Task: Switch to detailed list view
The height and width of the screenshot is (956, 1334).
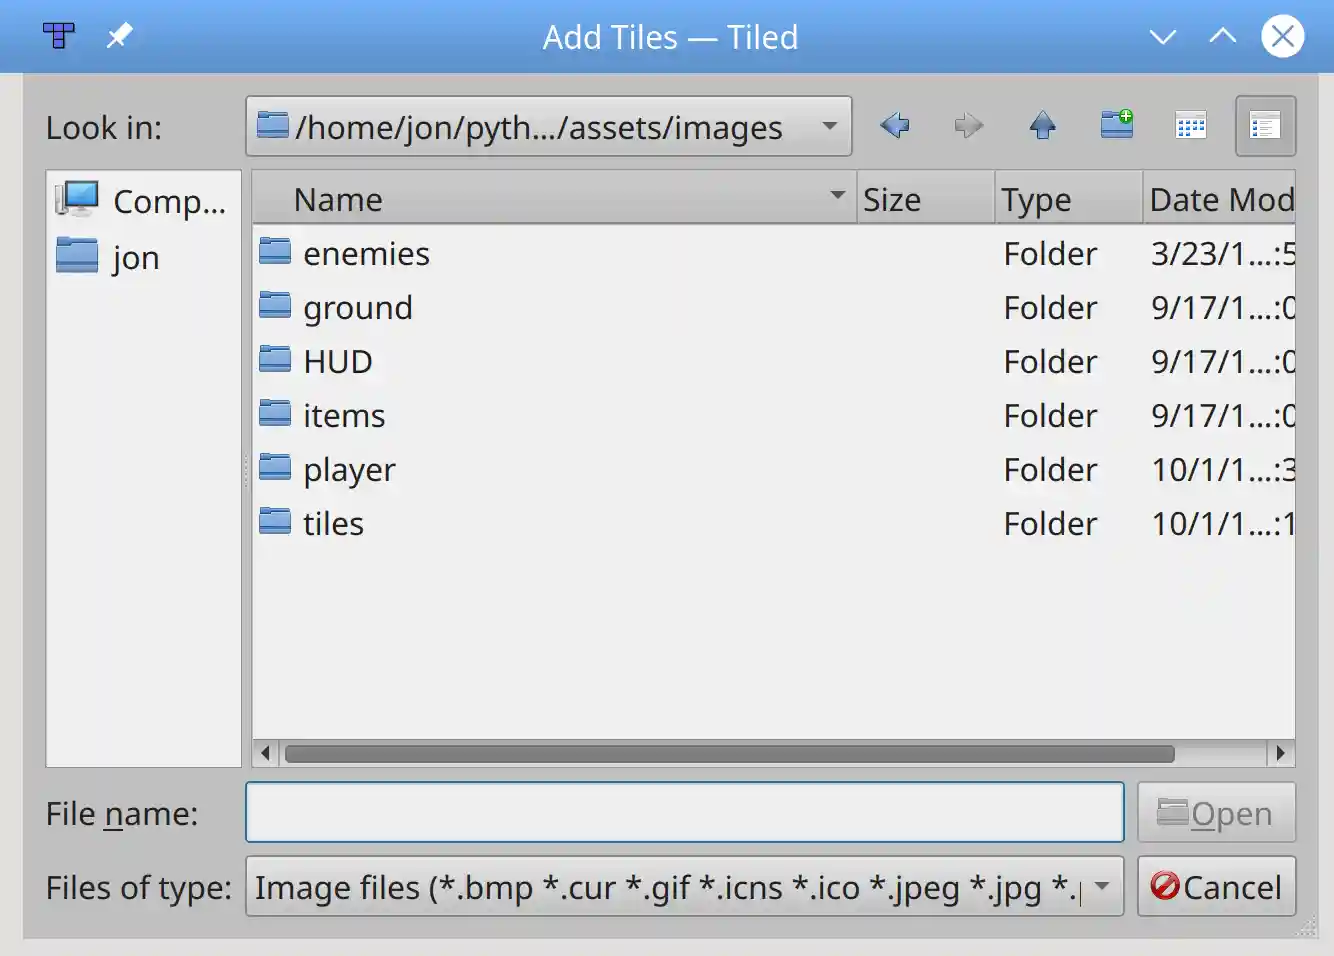Action: pos(1264,126)
